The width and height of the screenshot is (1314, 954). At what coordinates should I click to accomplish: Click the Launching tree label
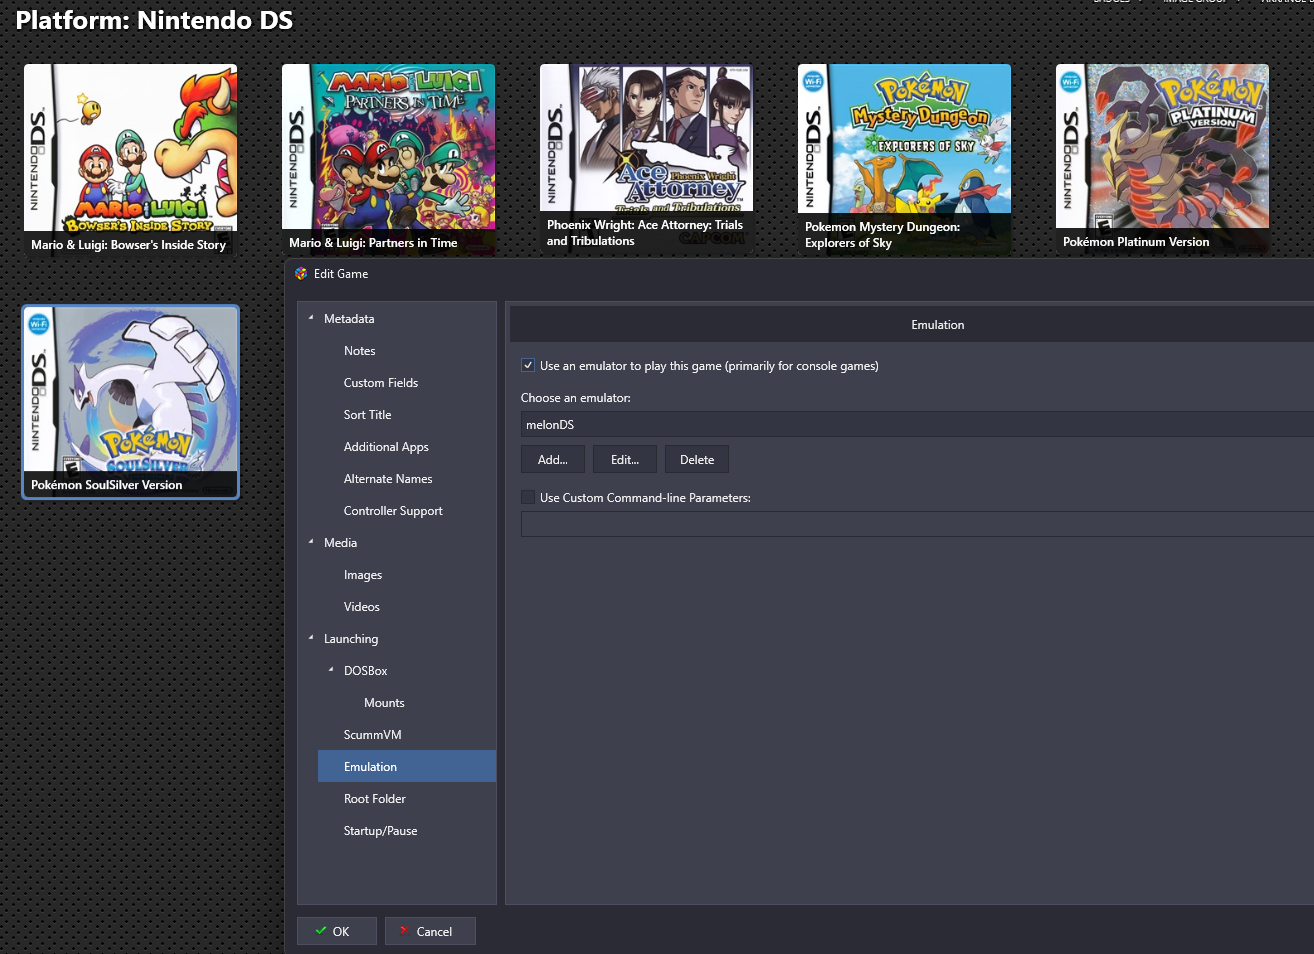[351, 639]
